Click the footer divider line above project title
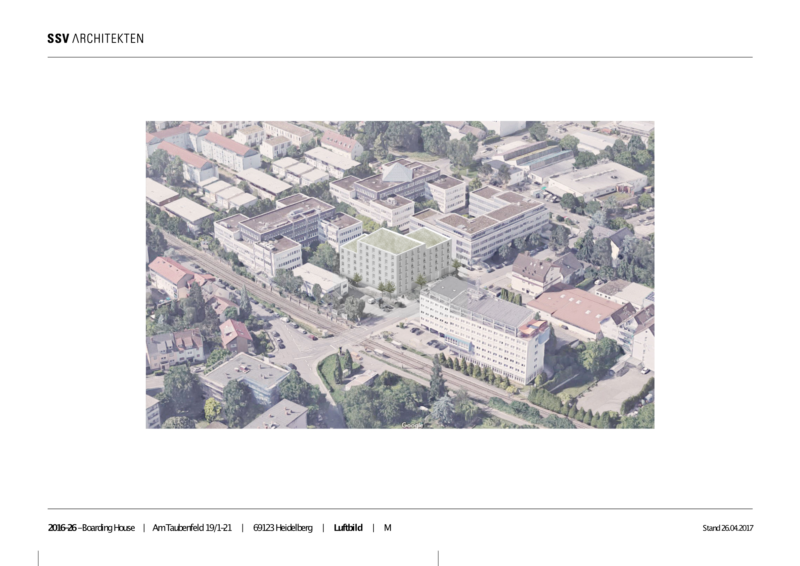Image resolution: width=800 pixels, height=566 pixels. pyautogui.click(x=400, y=509)
